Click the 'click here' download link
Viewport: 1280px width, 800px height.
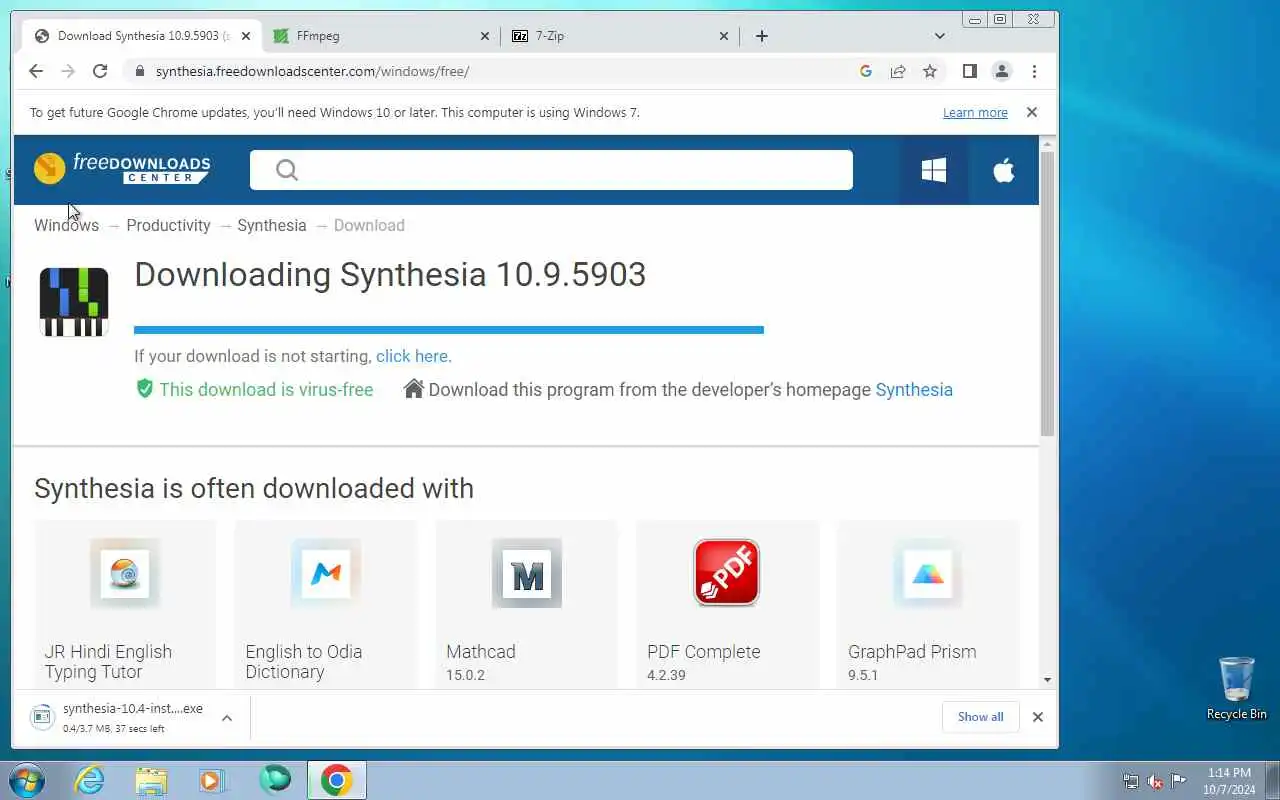click(412, 356)
